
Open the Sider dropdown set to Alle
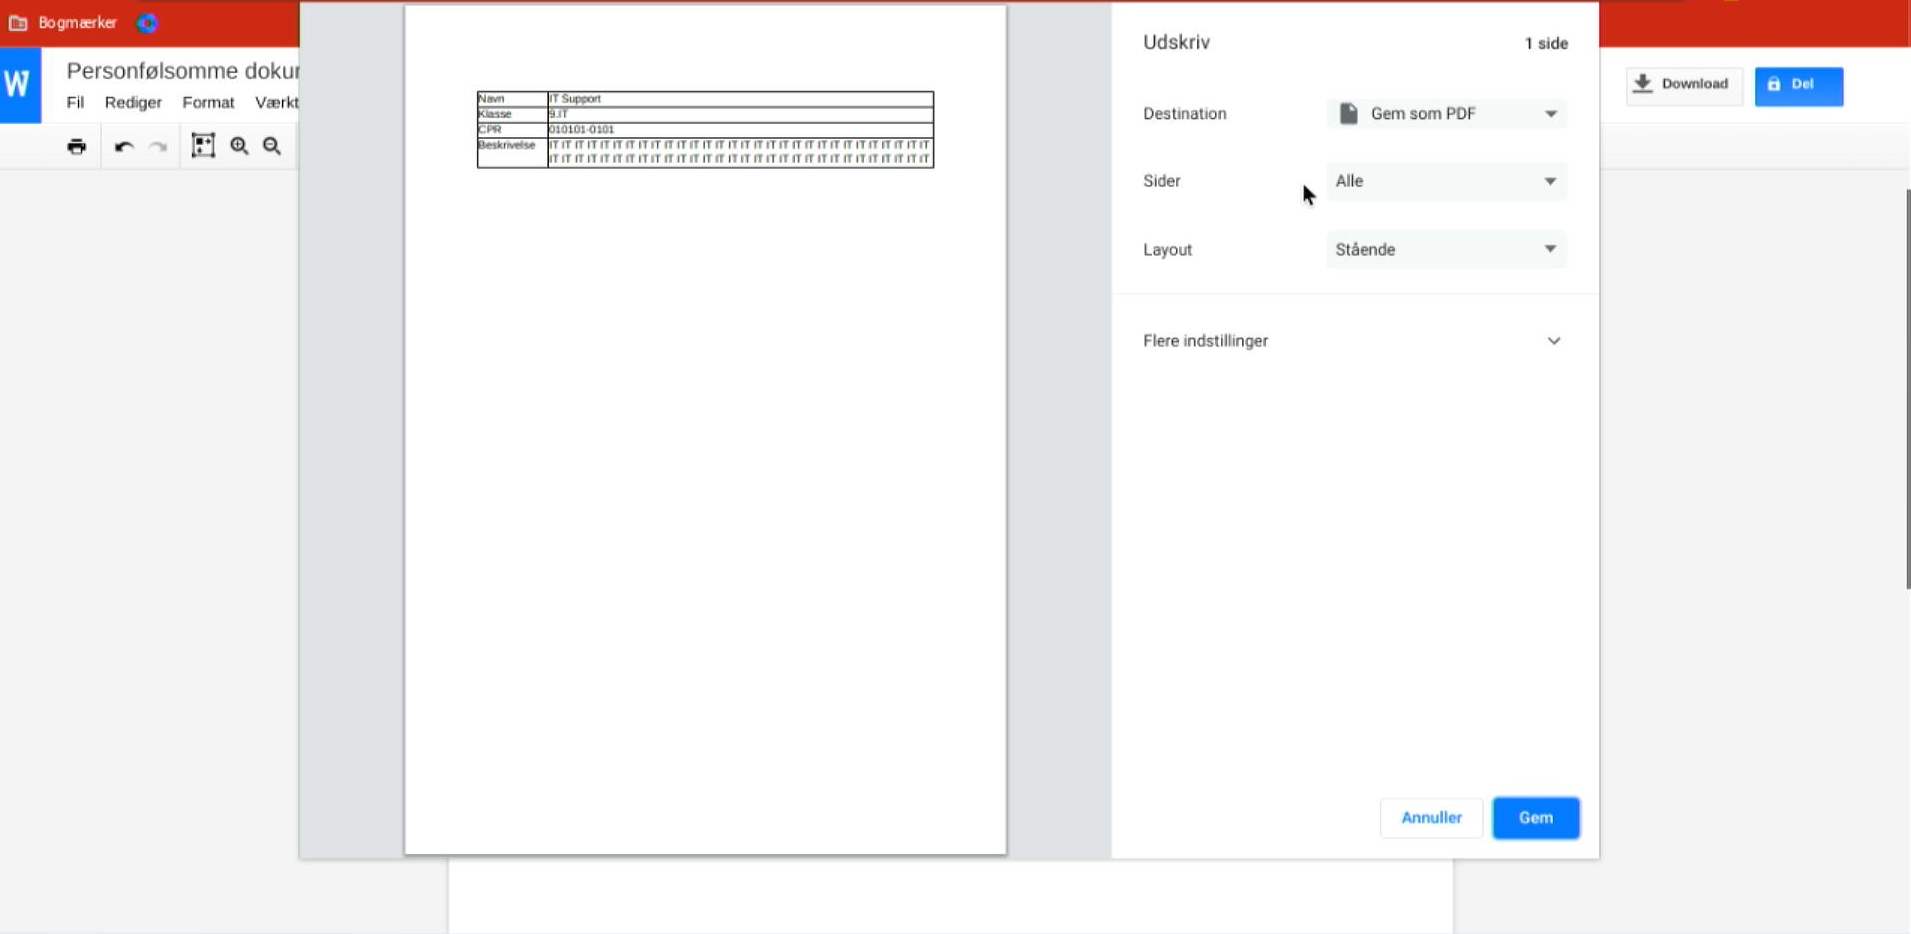(x=1446, y=181)
